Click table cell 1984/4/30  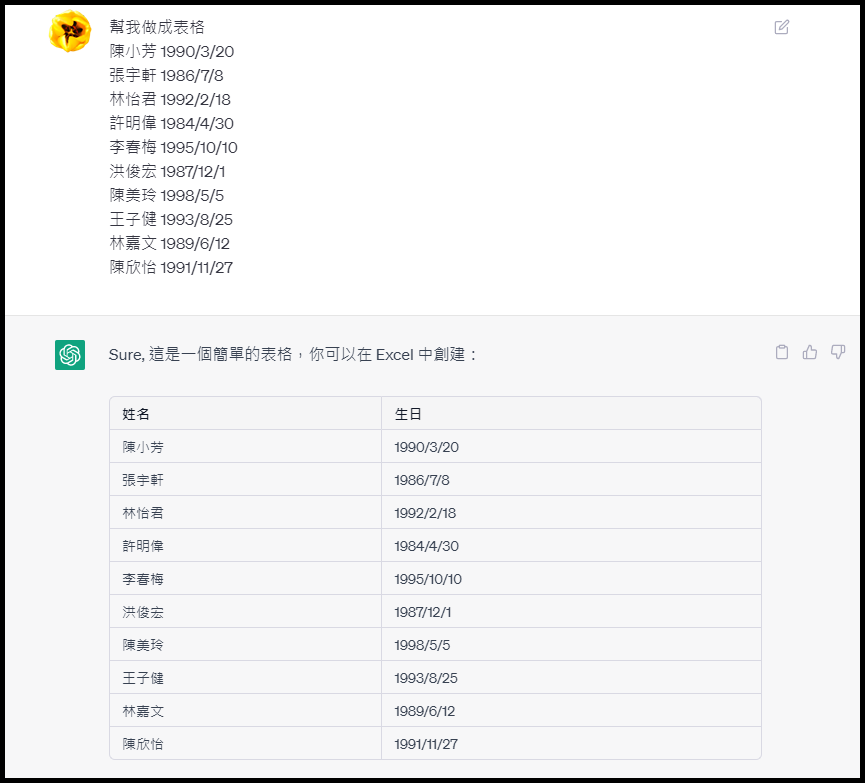point(571,546)
